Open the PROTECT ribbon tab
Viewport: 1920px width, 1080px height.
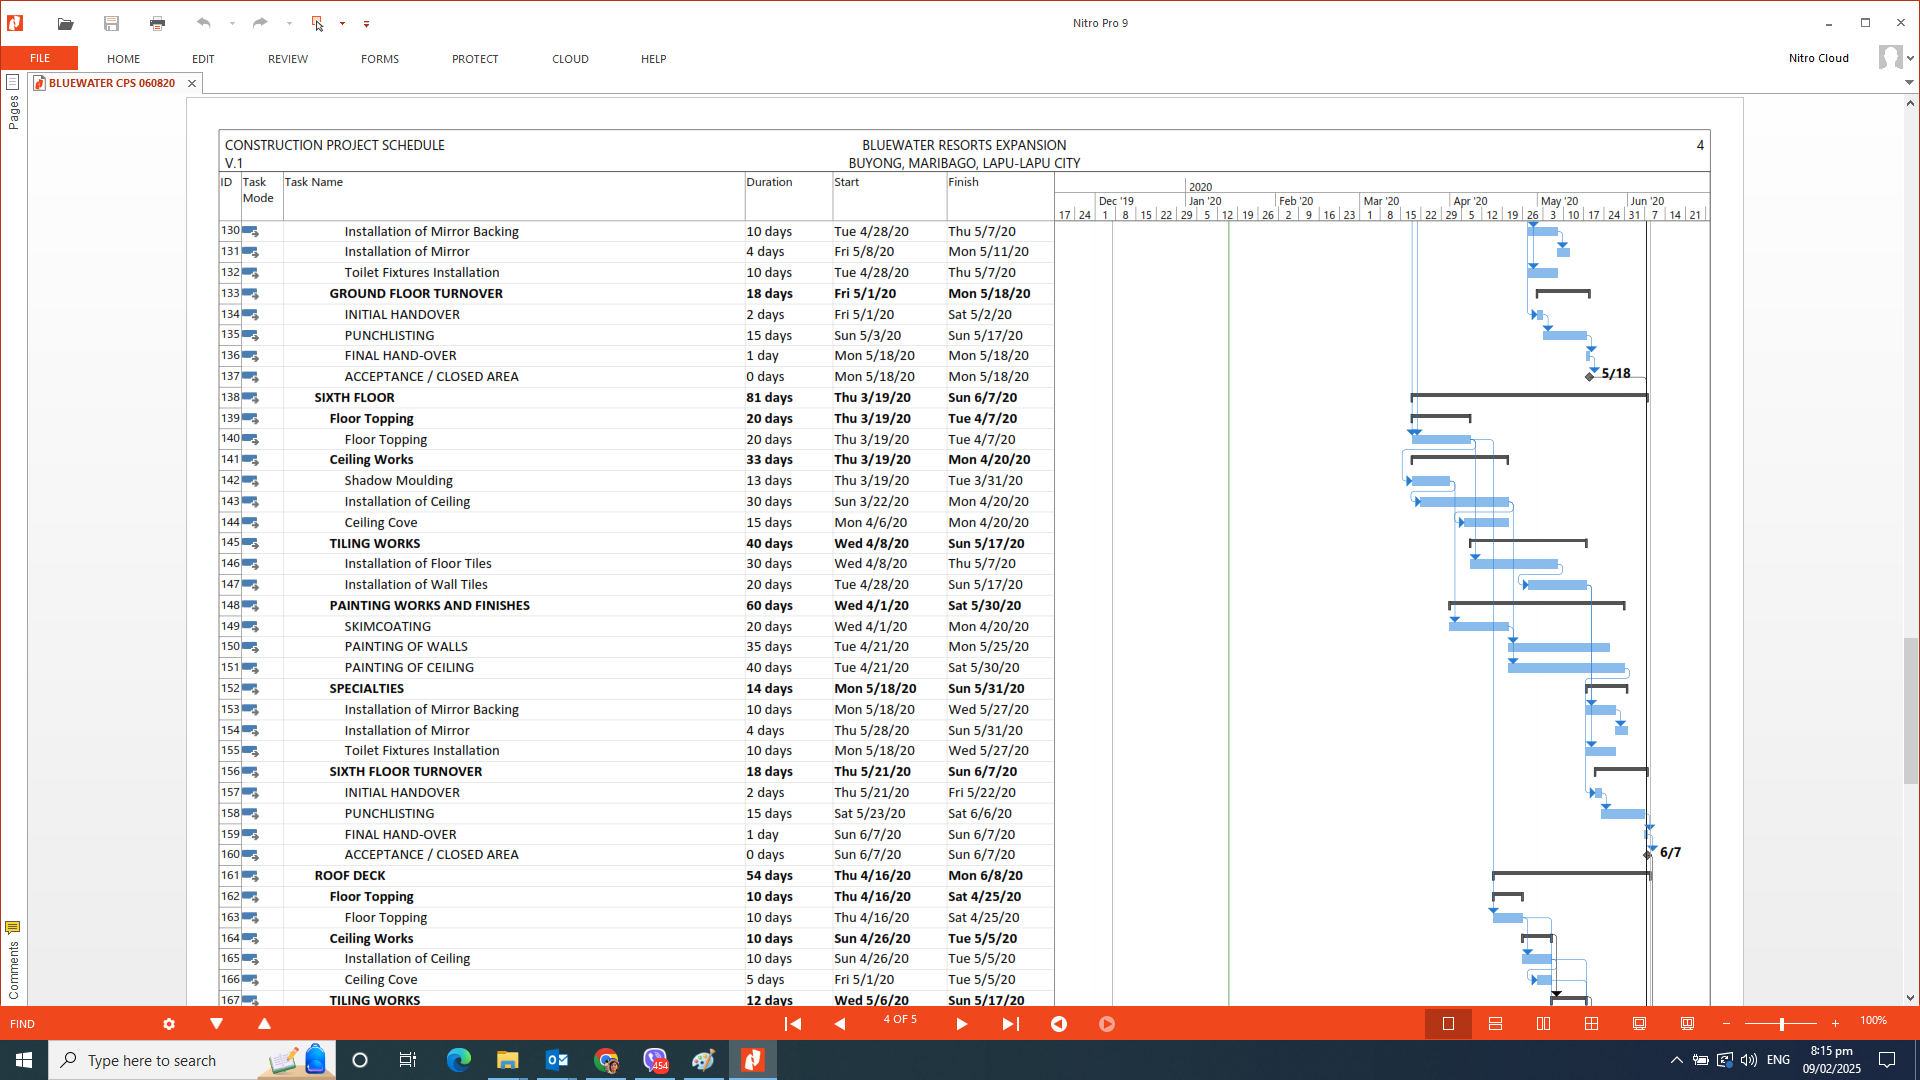point(474,59)
